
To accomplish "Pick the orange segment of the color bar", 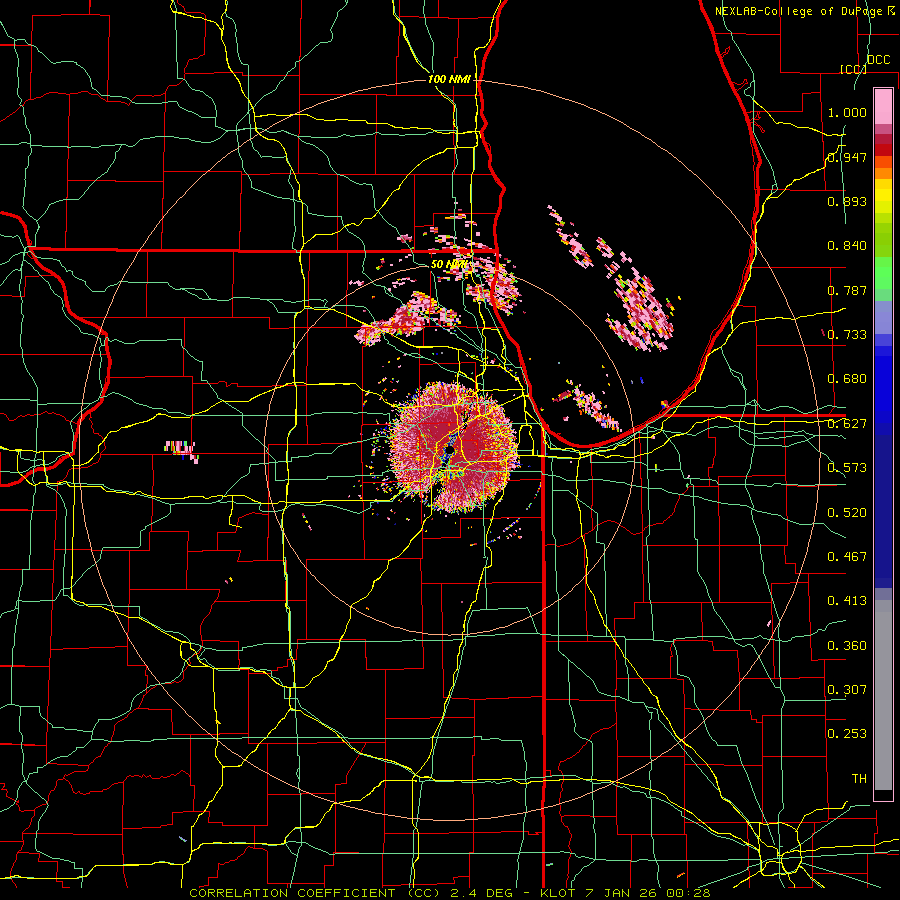I will [x=883, y=173].
